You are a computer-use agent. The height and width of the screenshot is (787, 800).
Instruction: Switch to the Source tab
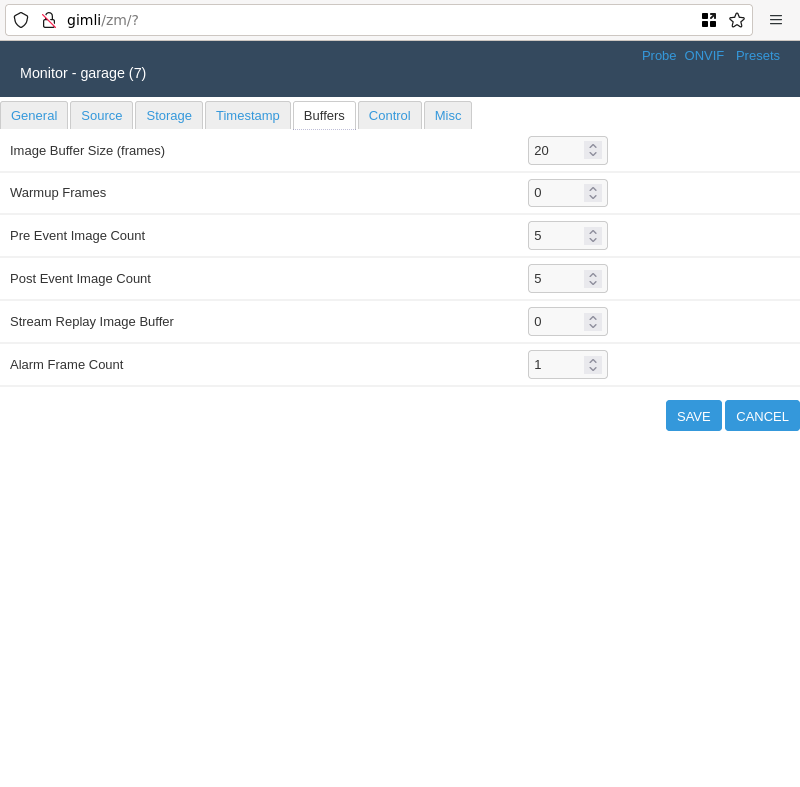click(x=102, y=115)
